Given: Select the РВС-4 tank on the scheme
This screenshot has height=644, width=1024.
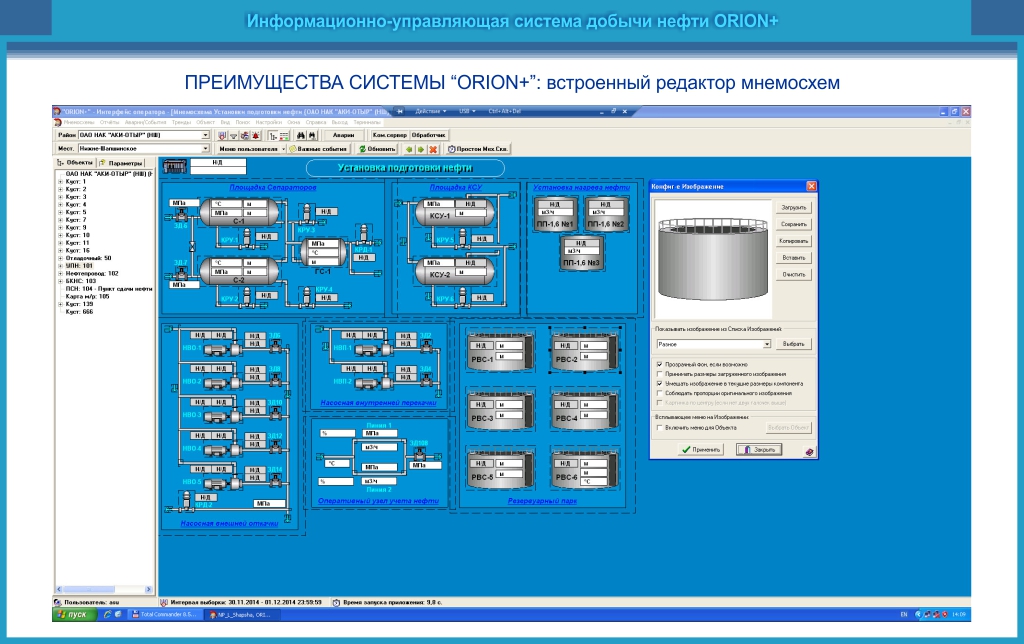Looking at the screenshot, I should [x=585, y=410].
